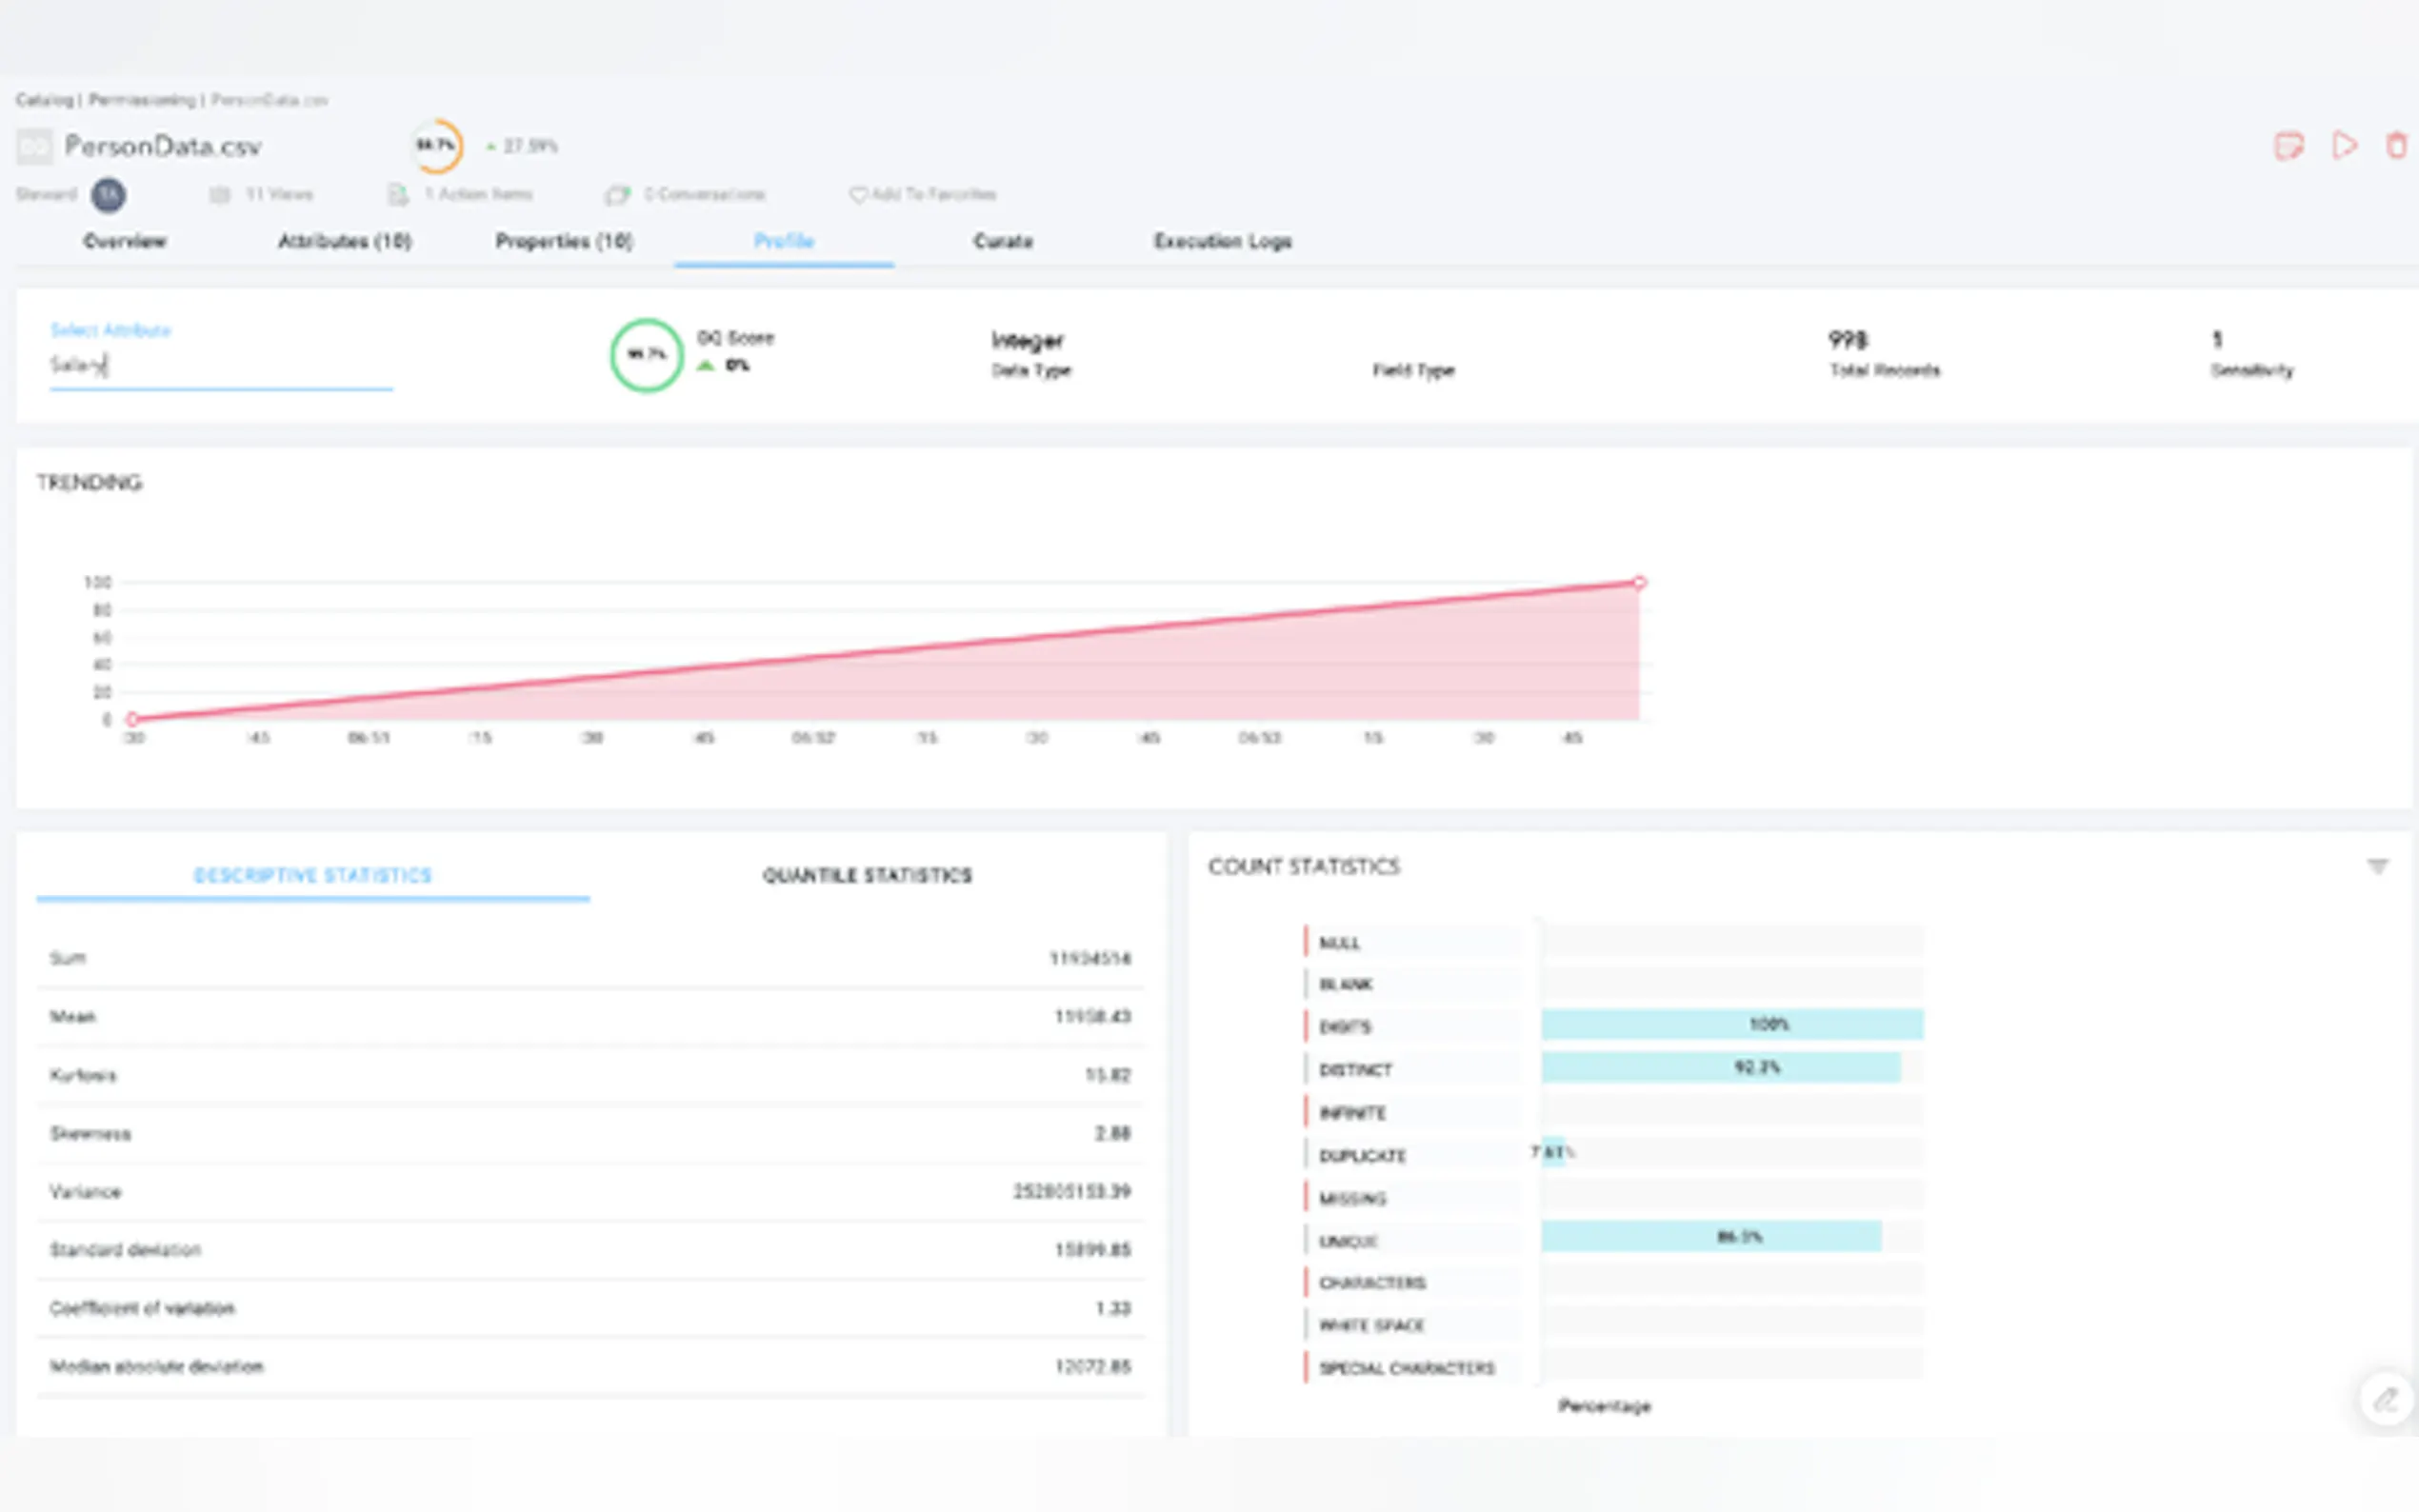Click the pencil edit icon bottom right
The image size is (2419, 1512).
(2385, 1399)
